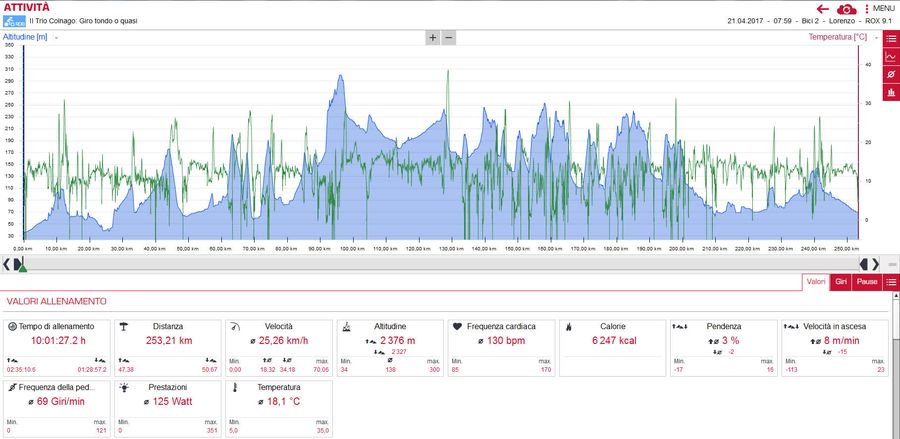Image resolution: width=900 pixels, height=439 pixels.
Task: Click the thermometer icon on Temperatura card
Action: pyautogui.click(x=235, y=387)
